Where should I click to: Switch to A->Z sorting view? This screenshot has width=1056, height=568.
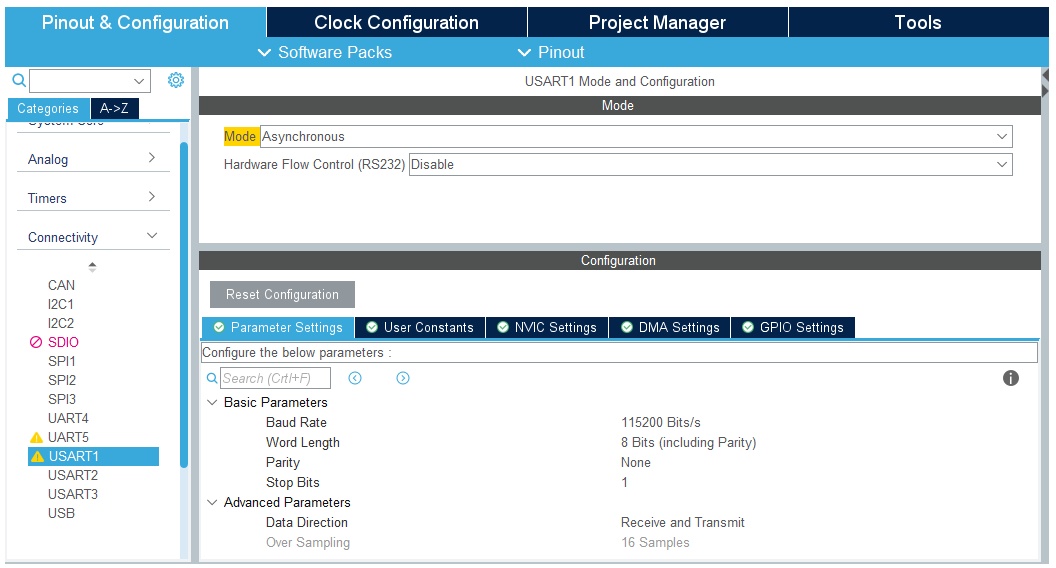[114, 108]
